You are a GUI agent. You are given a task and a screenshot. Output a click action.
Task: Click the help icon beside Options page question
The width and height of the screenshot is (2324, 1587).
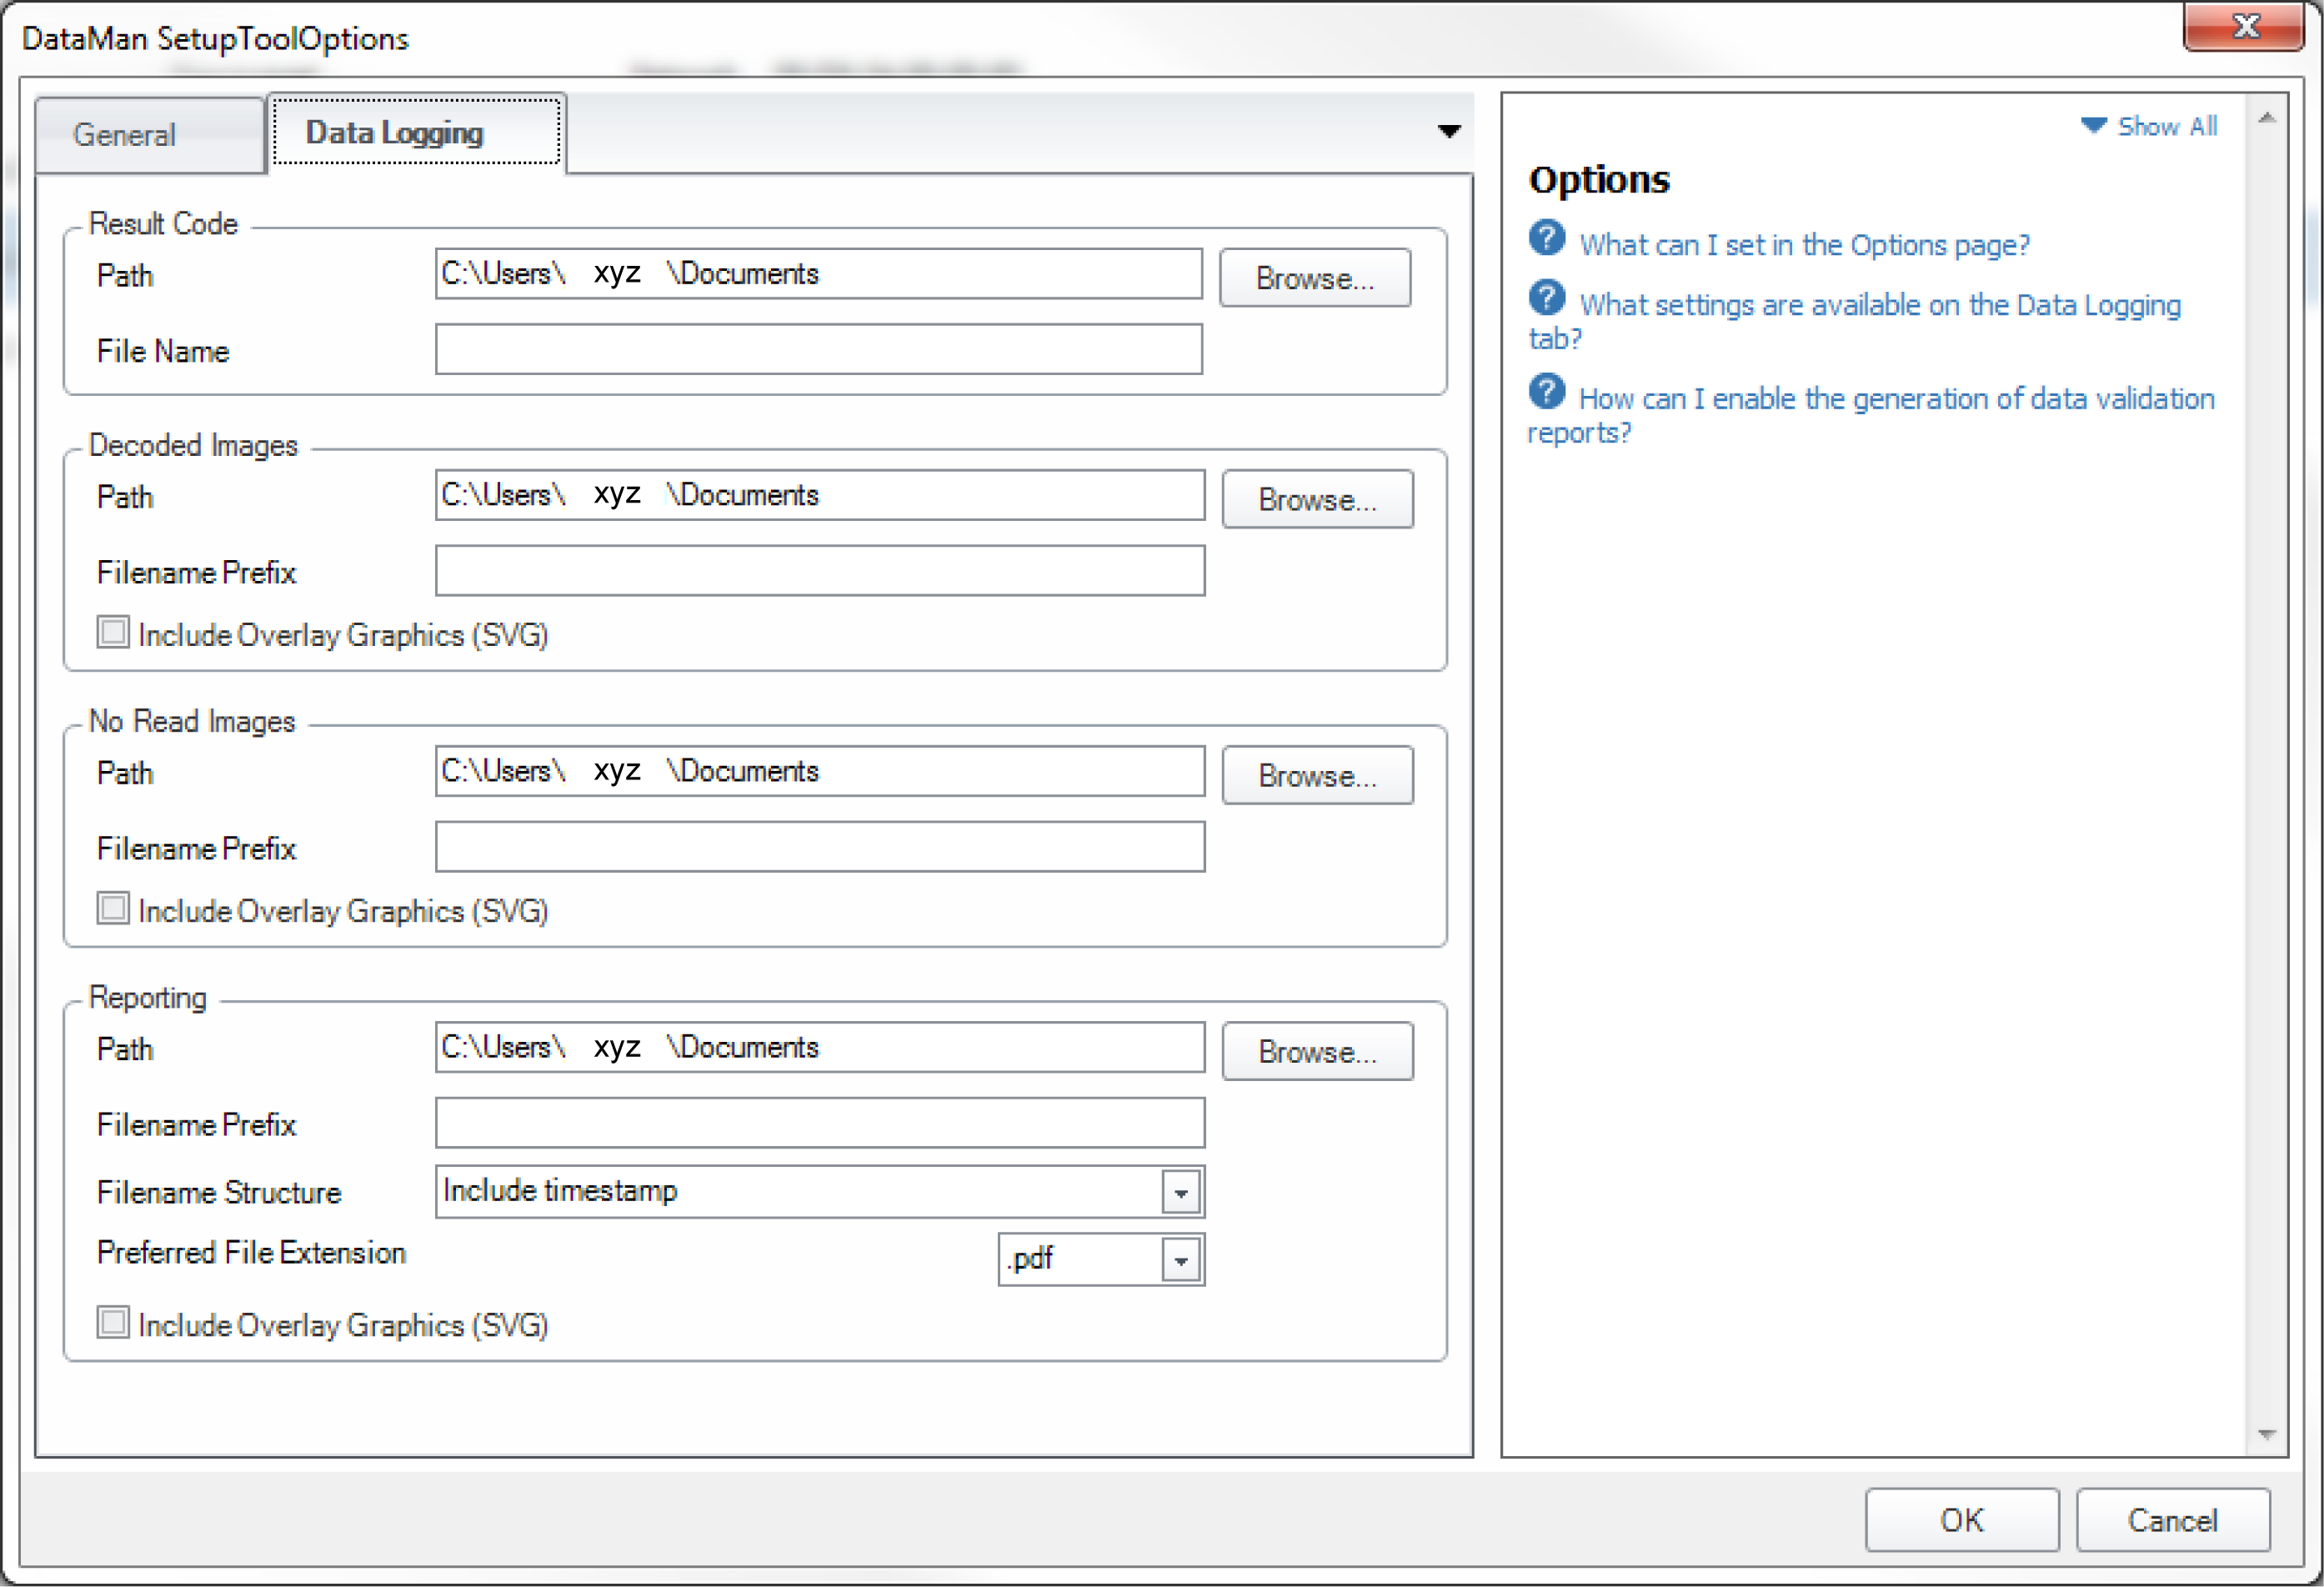click(x=1546, y=239)
